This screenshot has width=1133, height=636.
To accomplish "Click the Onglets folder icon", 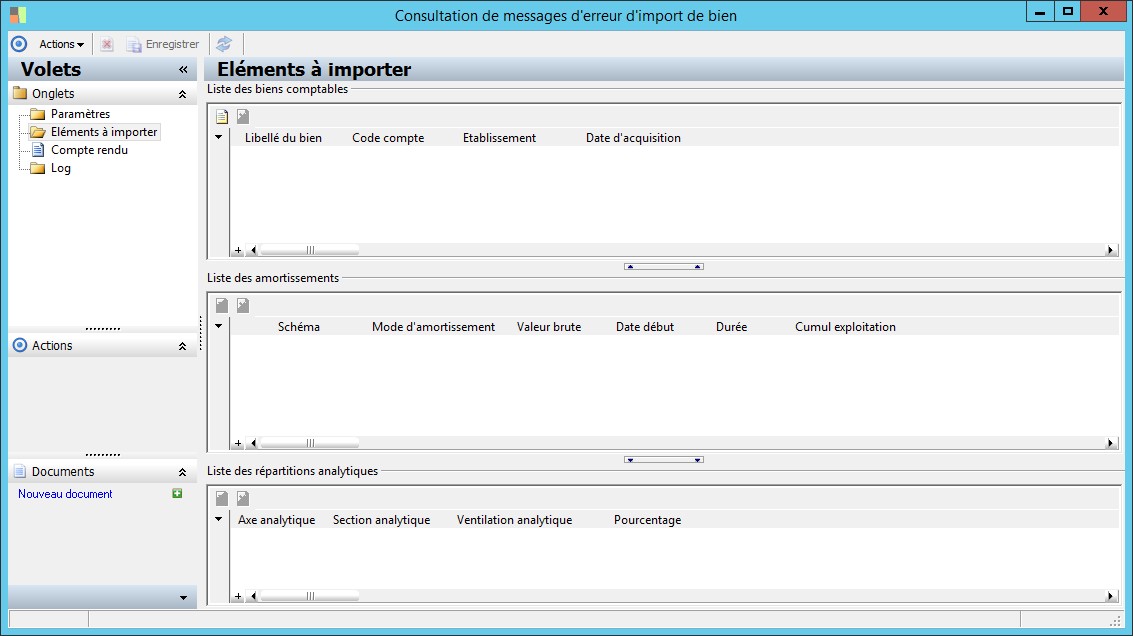I will coord(20,93).
